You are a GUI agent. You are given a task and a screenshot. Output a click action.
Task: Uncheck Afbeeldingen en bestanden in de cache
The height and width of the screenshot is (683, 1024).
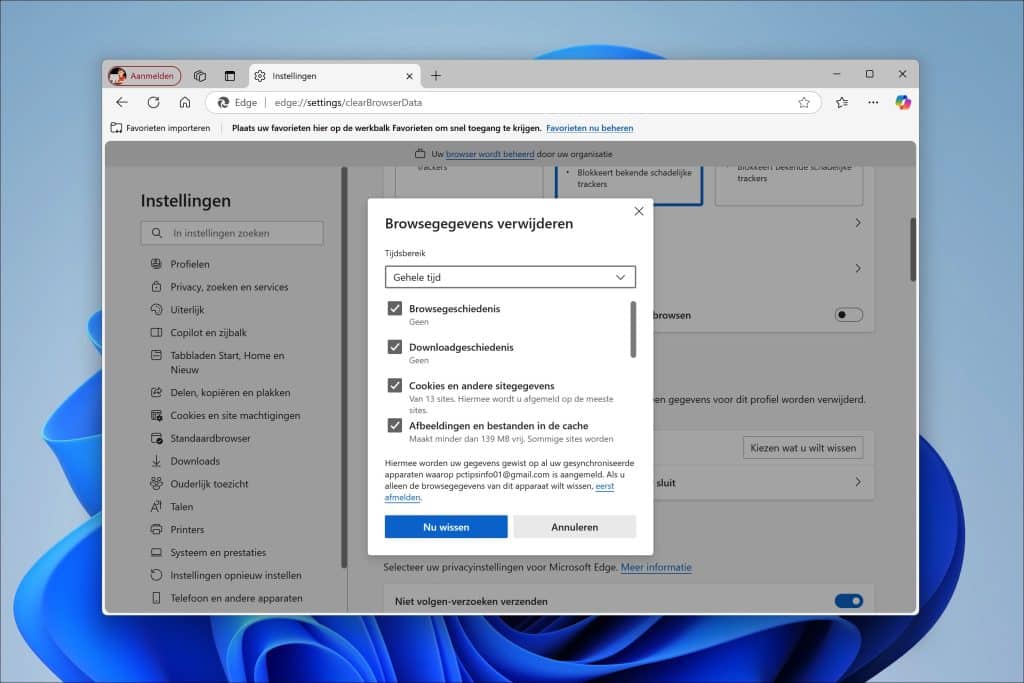(x=394, y=425)
